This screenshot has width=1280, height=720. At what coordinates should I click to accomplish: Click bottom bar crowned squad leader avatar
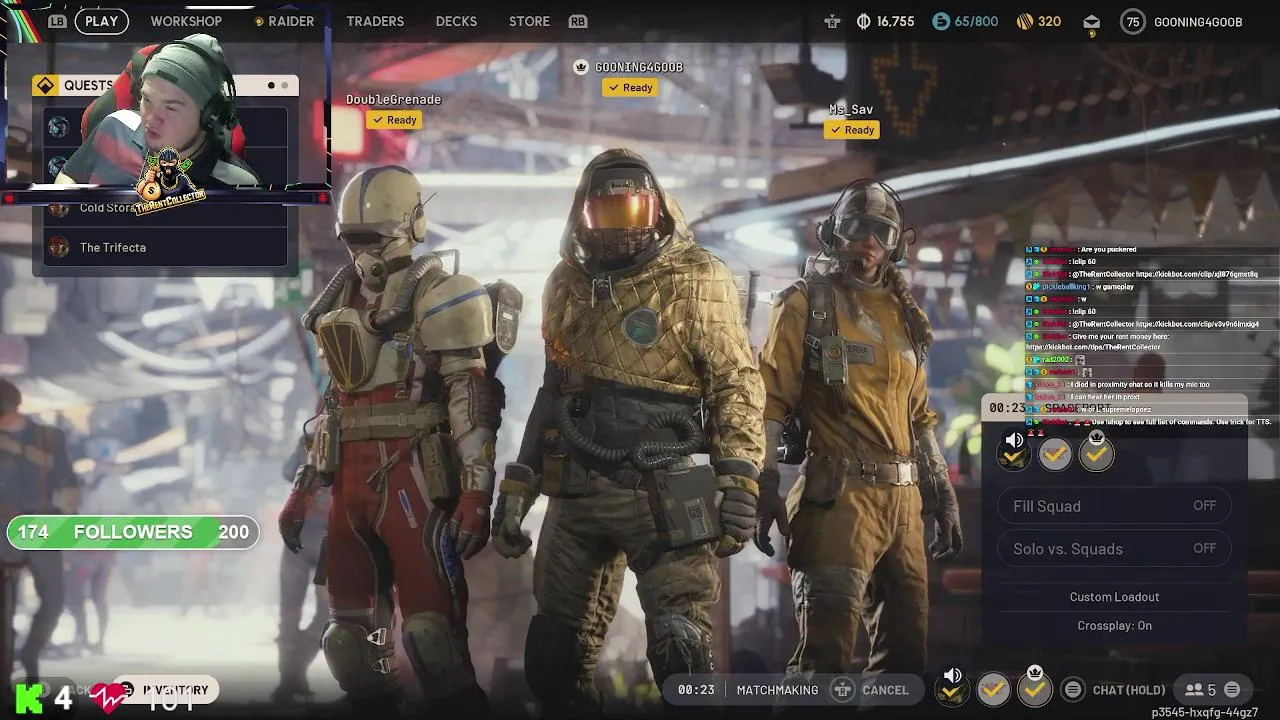(1035, 690)
